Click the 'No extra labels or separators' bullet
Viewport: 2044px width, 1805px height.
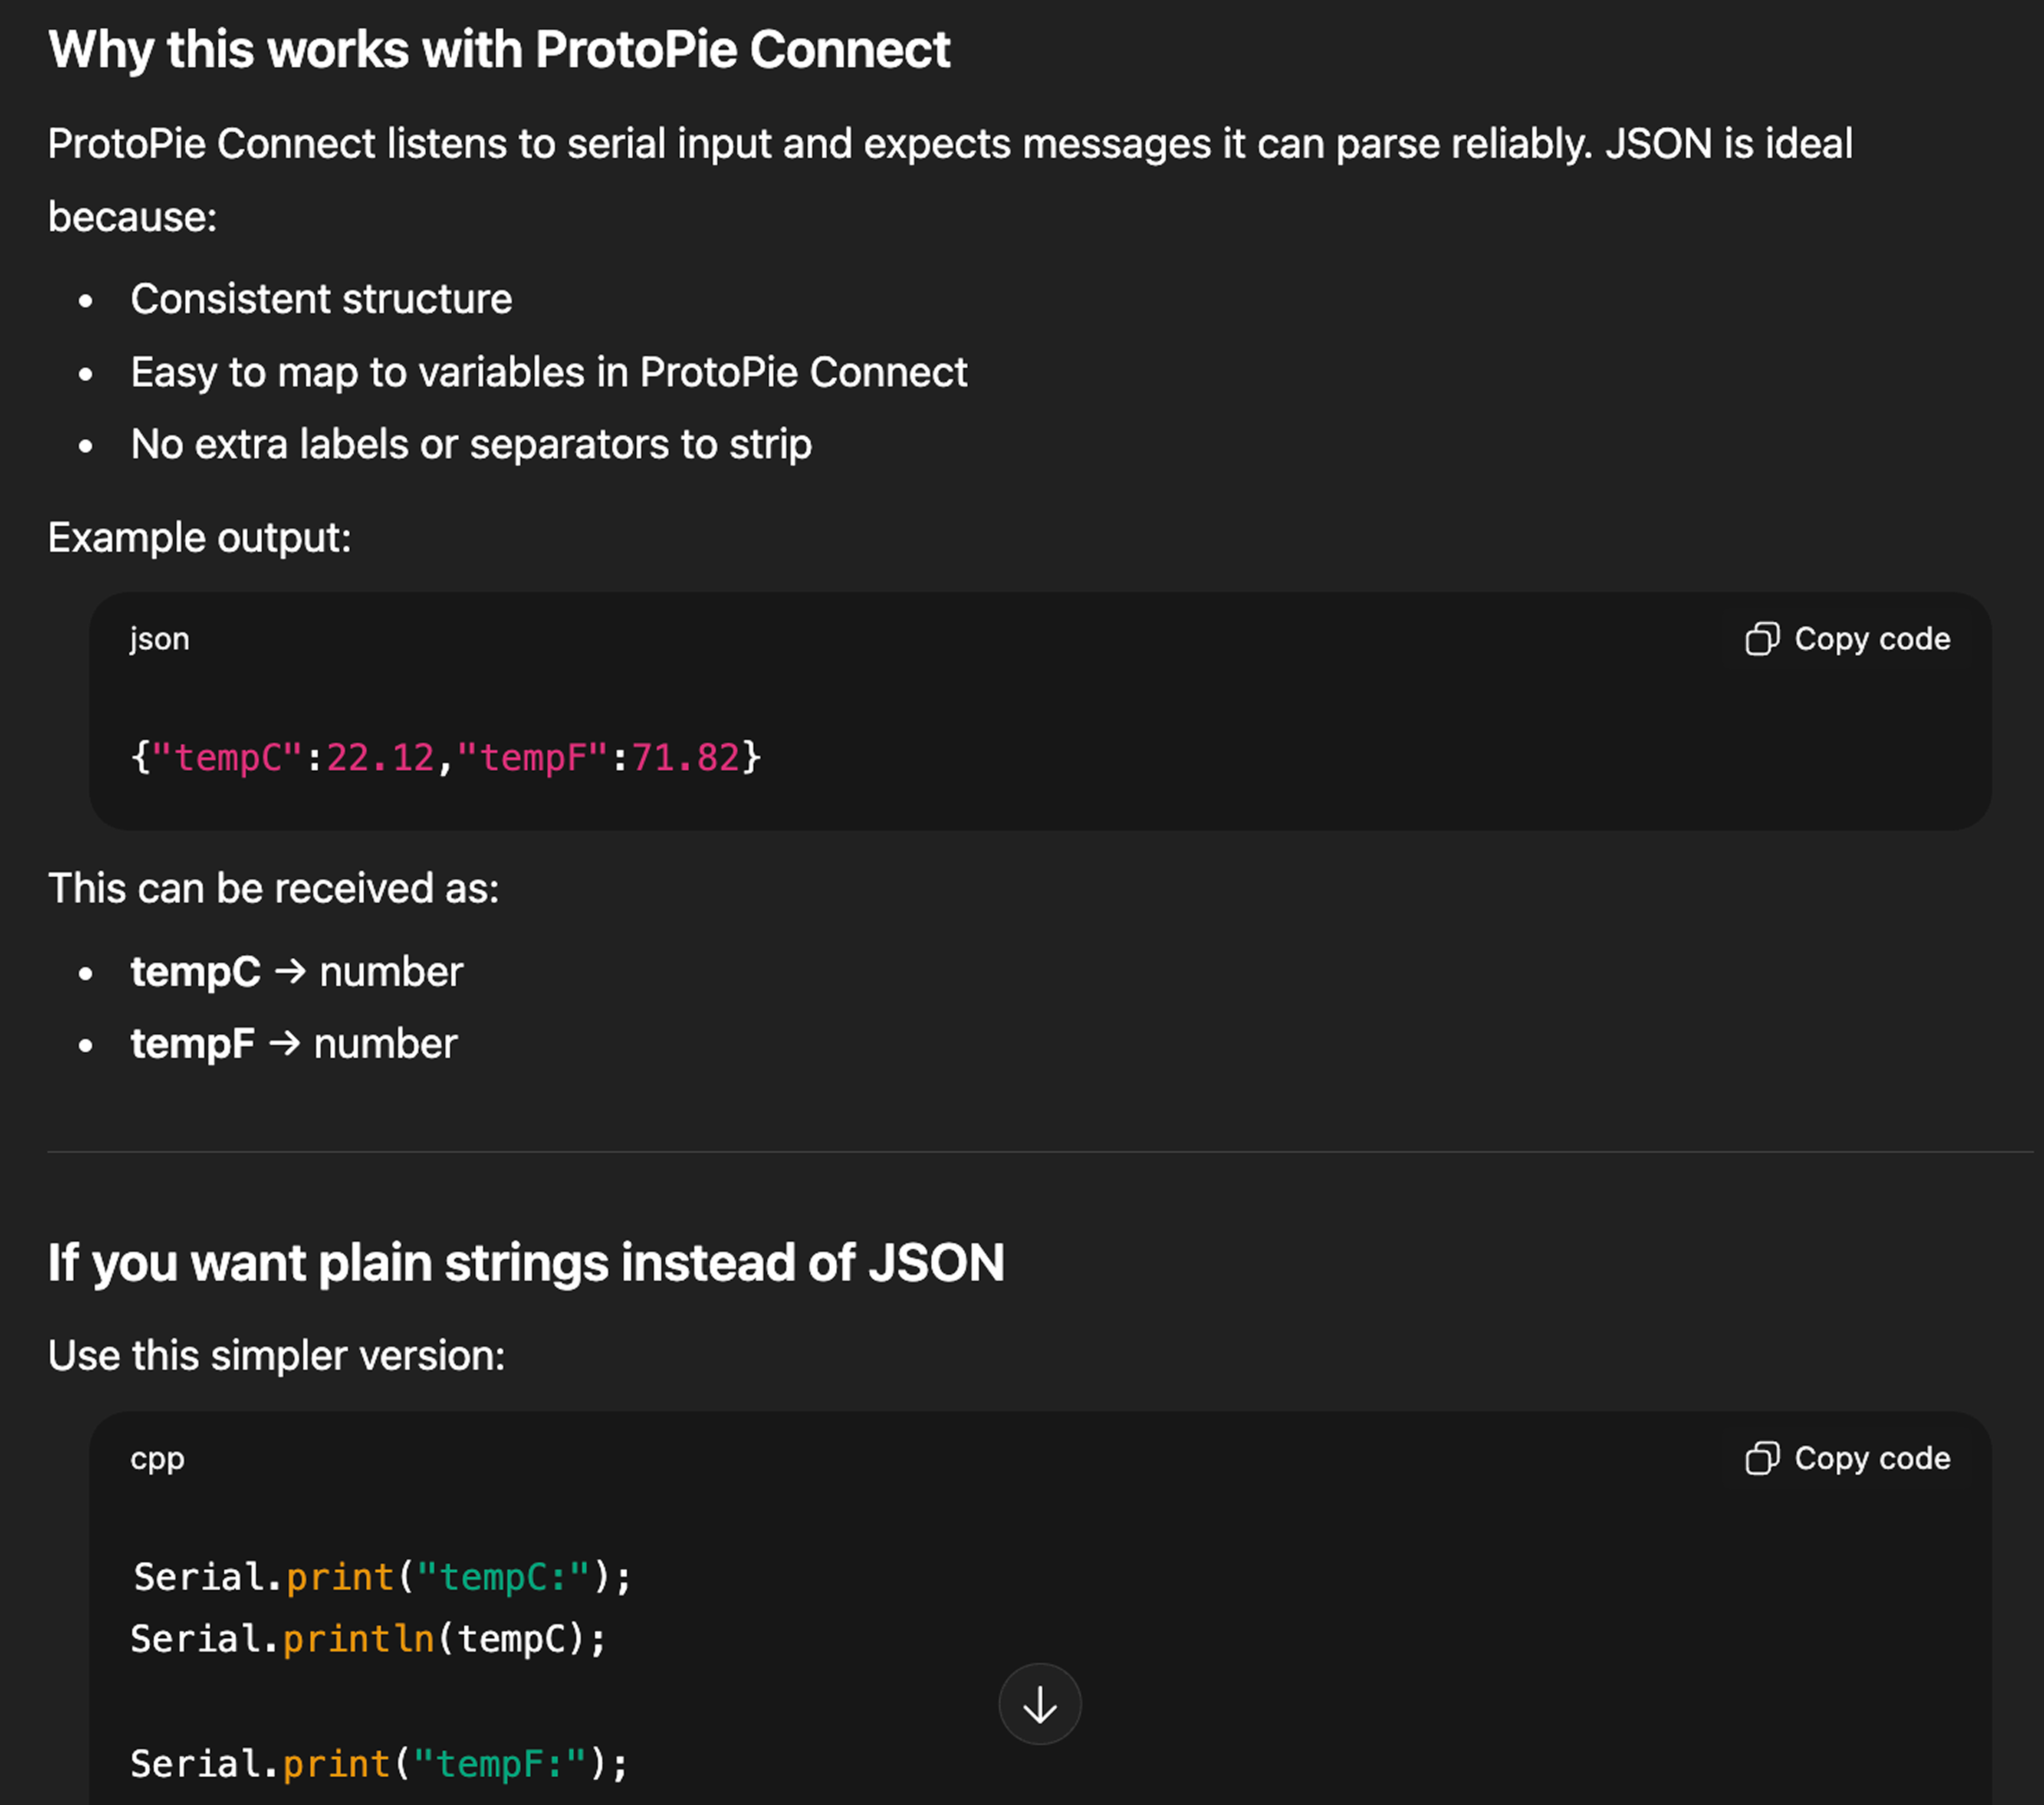(x=470, y=444)
